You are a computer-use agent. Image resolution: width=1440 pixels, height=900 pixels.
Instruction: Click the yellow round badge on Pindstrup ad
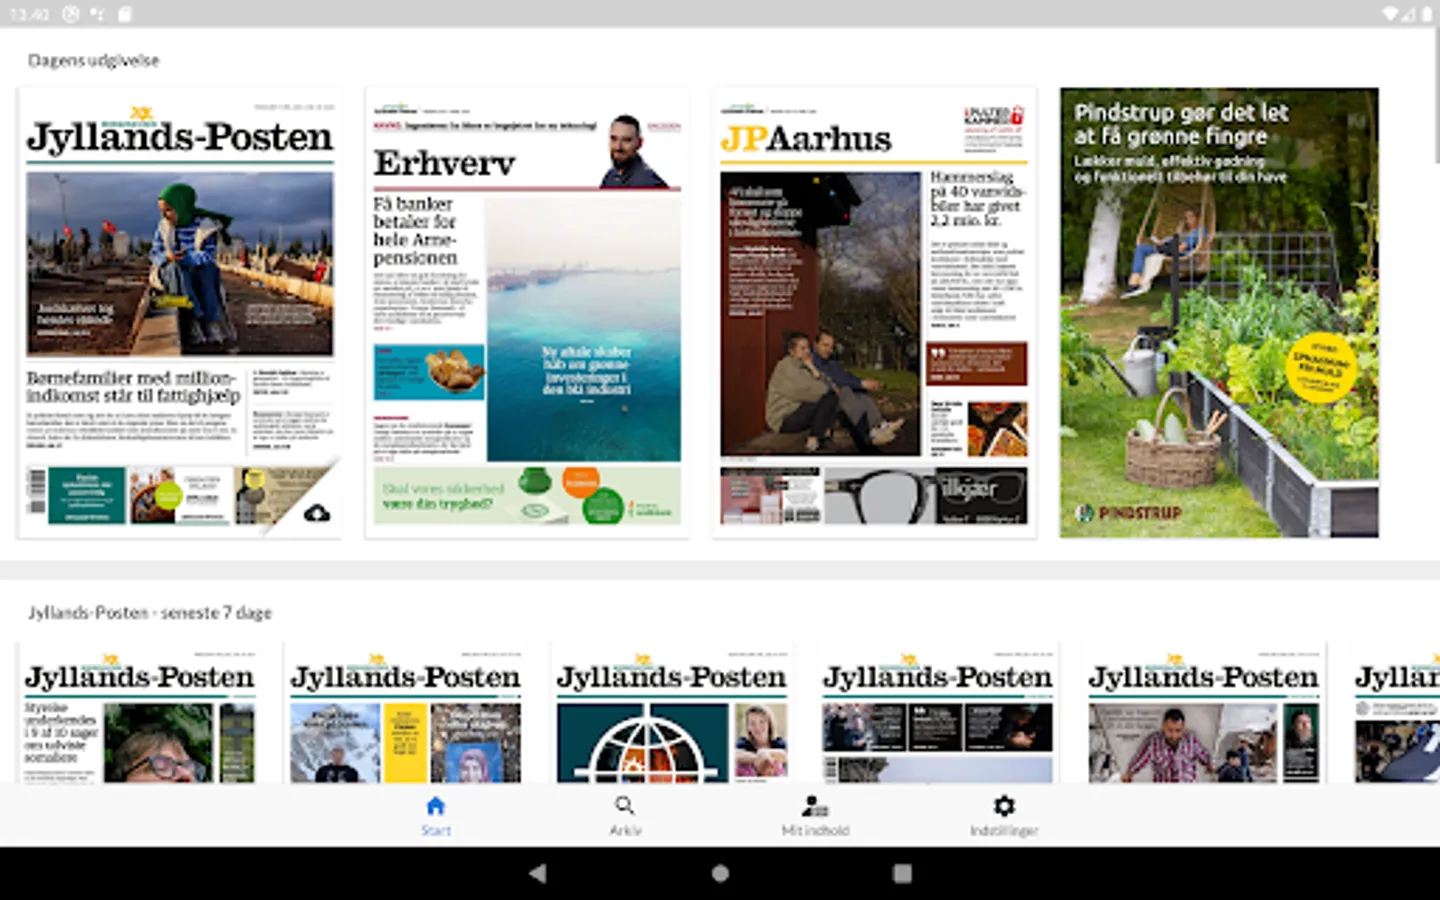[1321, 367]
